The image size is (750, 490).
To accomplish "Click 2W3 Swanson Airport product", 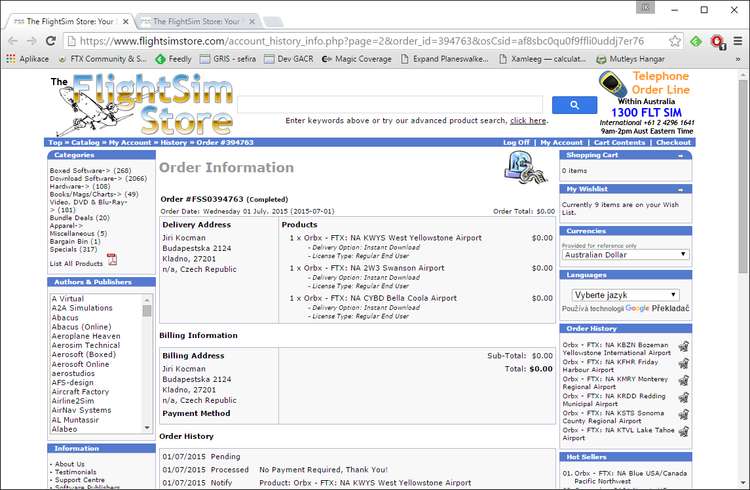I will tap(374, 268).
